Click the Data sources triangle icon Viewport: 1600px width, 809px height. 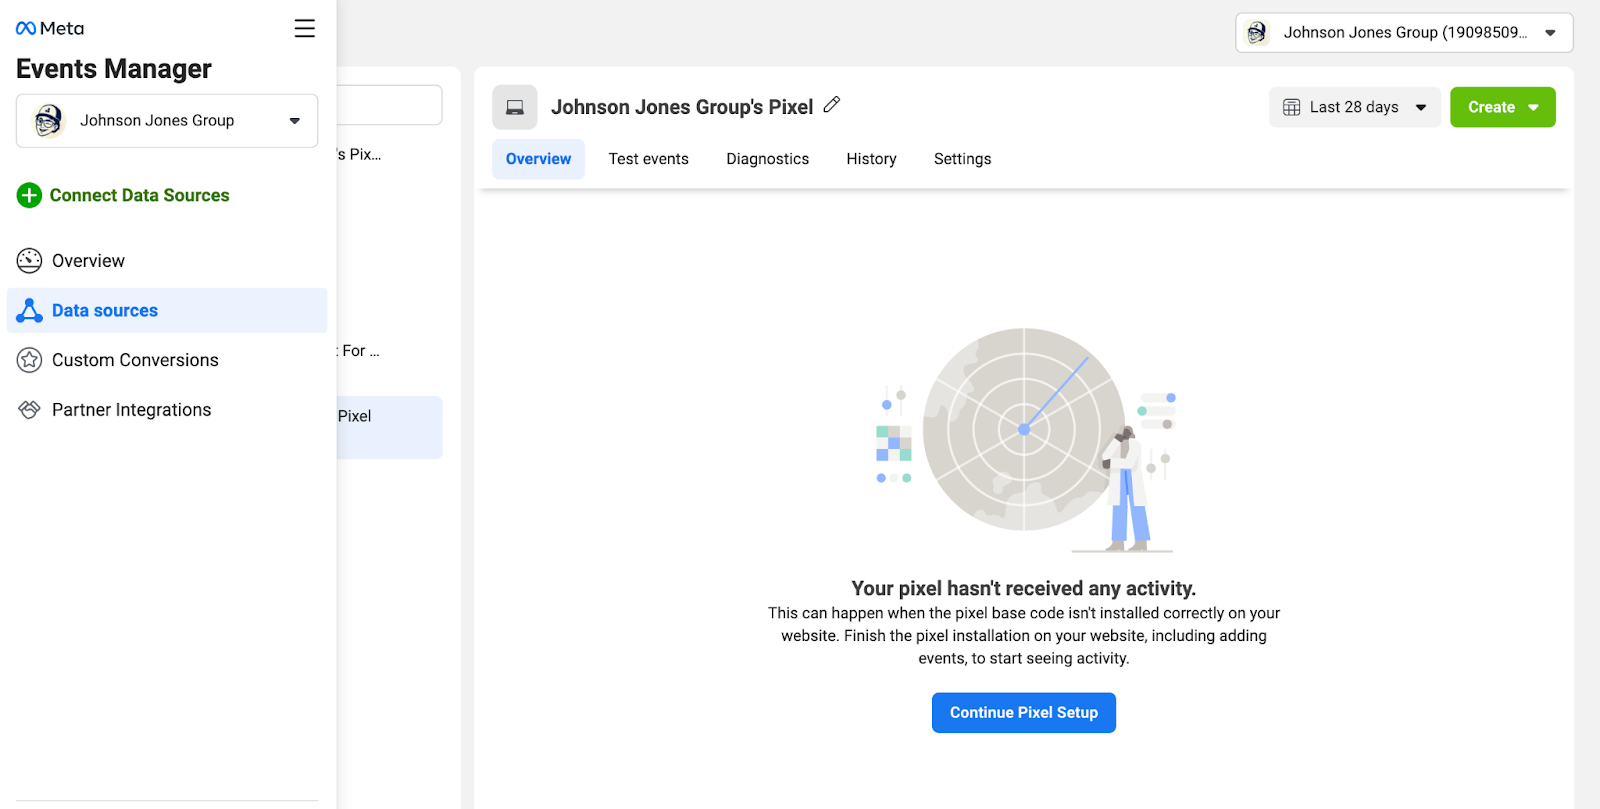point(29,311)
